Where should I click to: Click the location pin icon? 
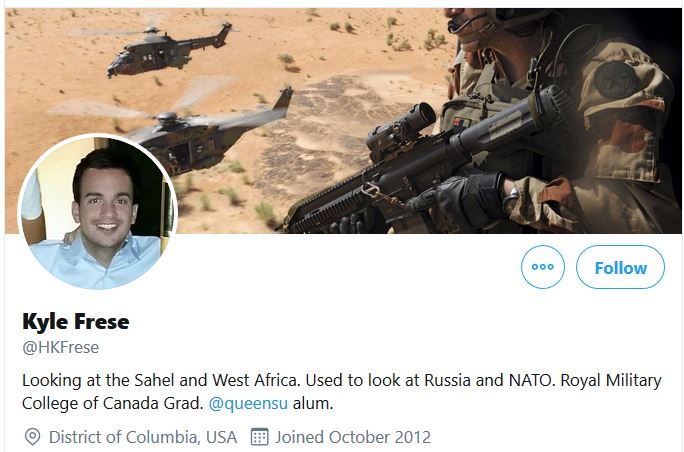click(33, 437)
